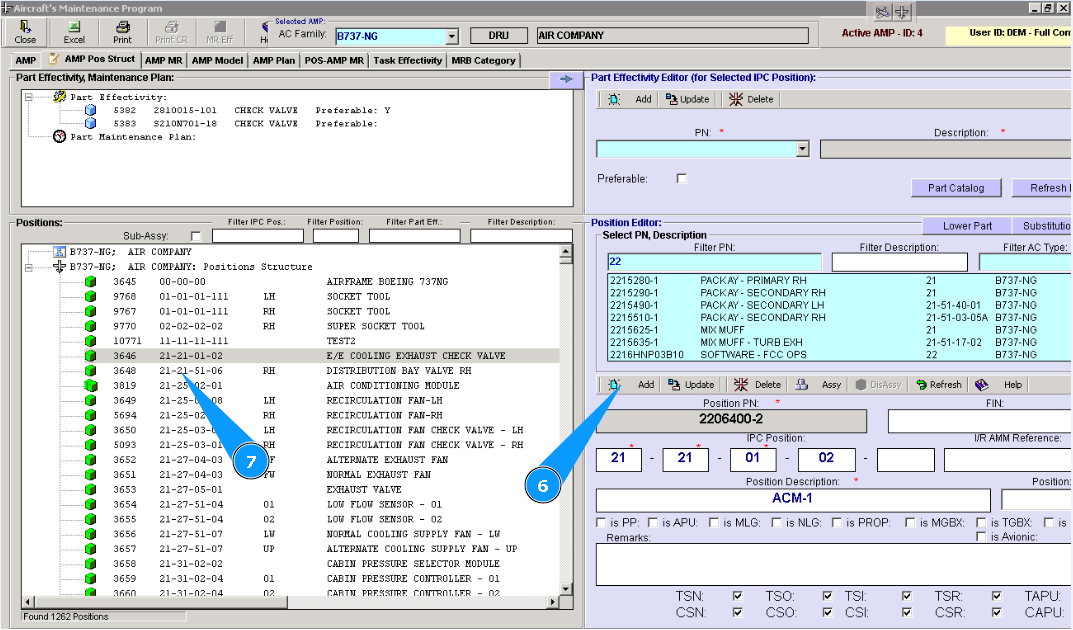Open the Task Effectivity tab
This screenshot has height=630, width=1073.
point(407,60)
